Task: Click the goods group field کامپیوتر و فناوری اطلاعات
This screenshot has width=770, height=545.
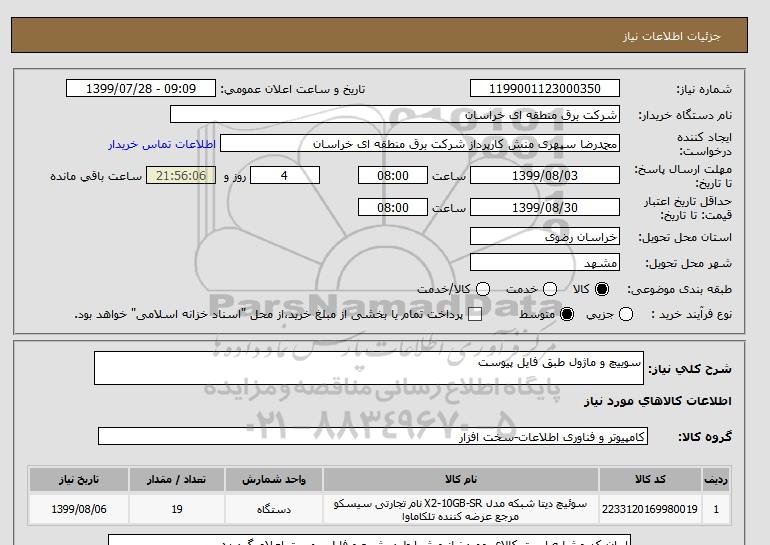Action: point(373,436)
